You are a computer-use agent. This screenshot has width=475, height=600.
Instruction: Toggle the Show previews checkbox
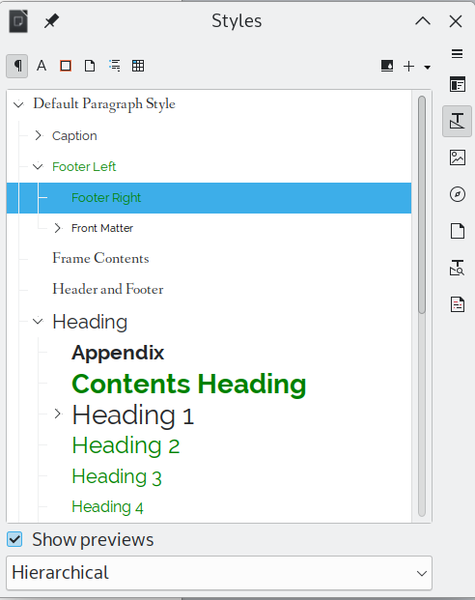point(15,540)
